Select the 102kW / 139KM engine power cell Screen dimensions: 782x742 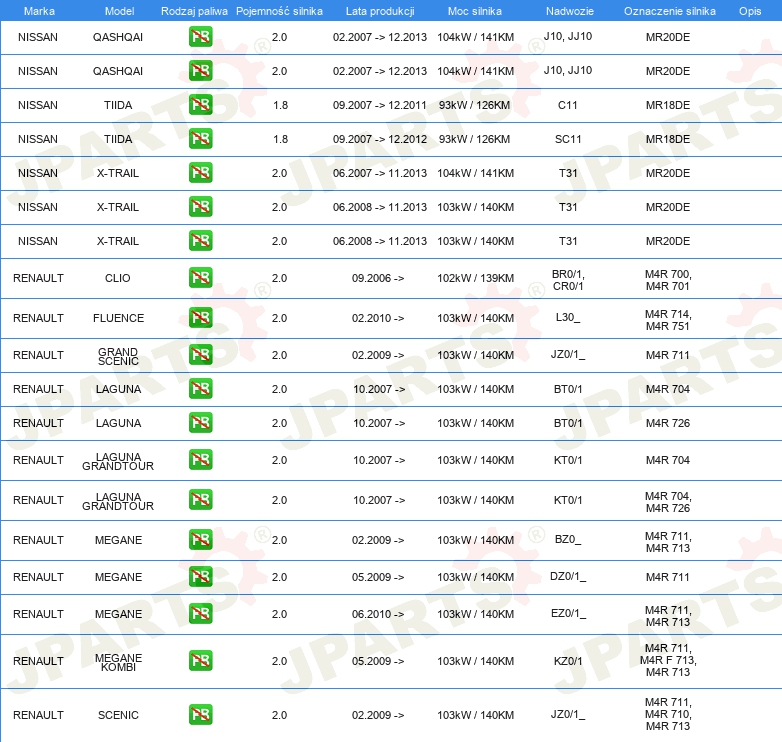coord(475,278)
